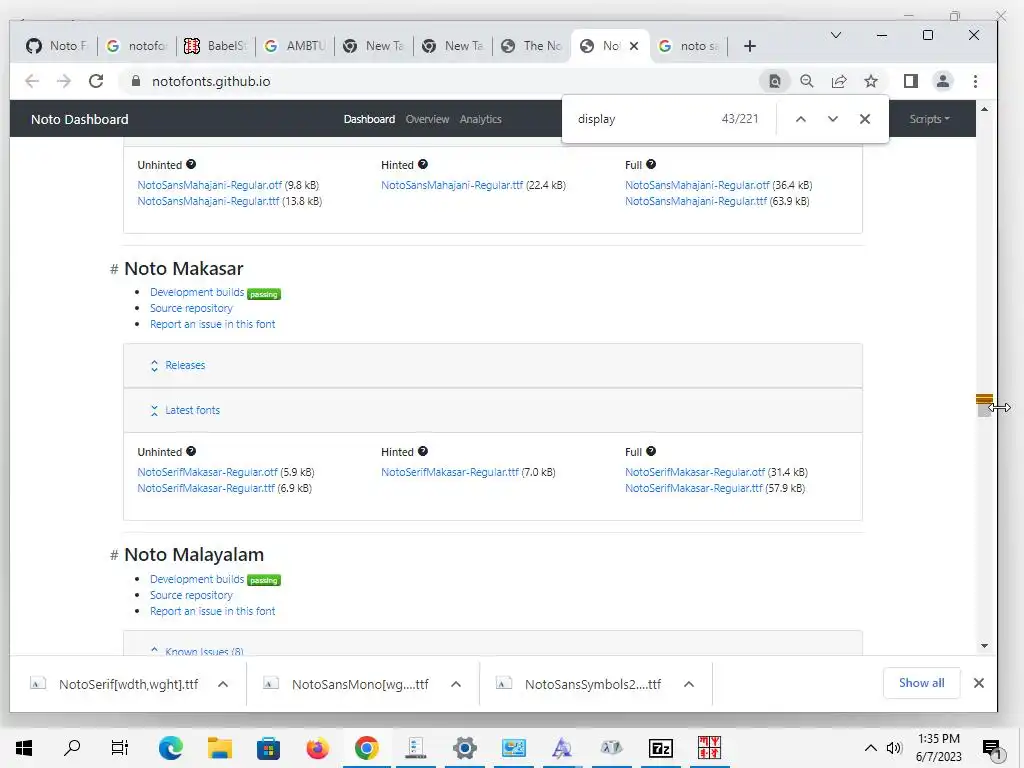Switch to the Overview nav item
The height and width of the screenshot is (768, 1024).
tap(427, 119)
